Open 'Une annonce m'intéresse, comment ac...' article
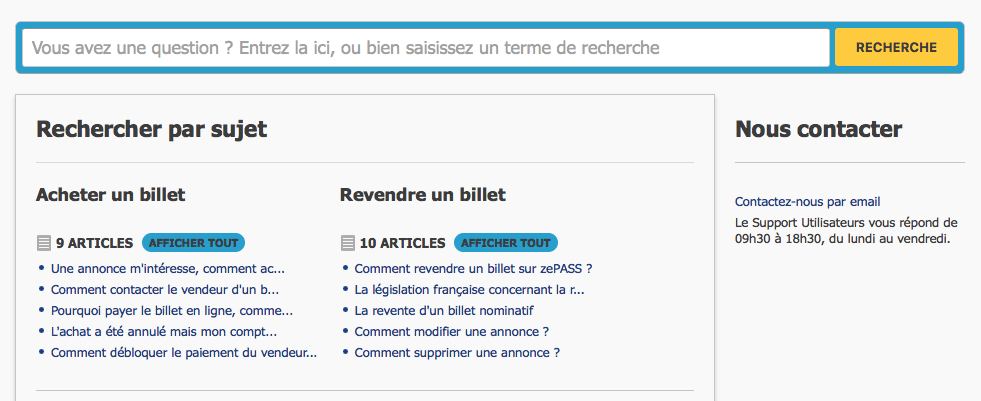The width and height of the screenshot is (981, 401). point(168,269)
